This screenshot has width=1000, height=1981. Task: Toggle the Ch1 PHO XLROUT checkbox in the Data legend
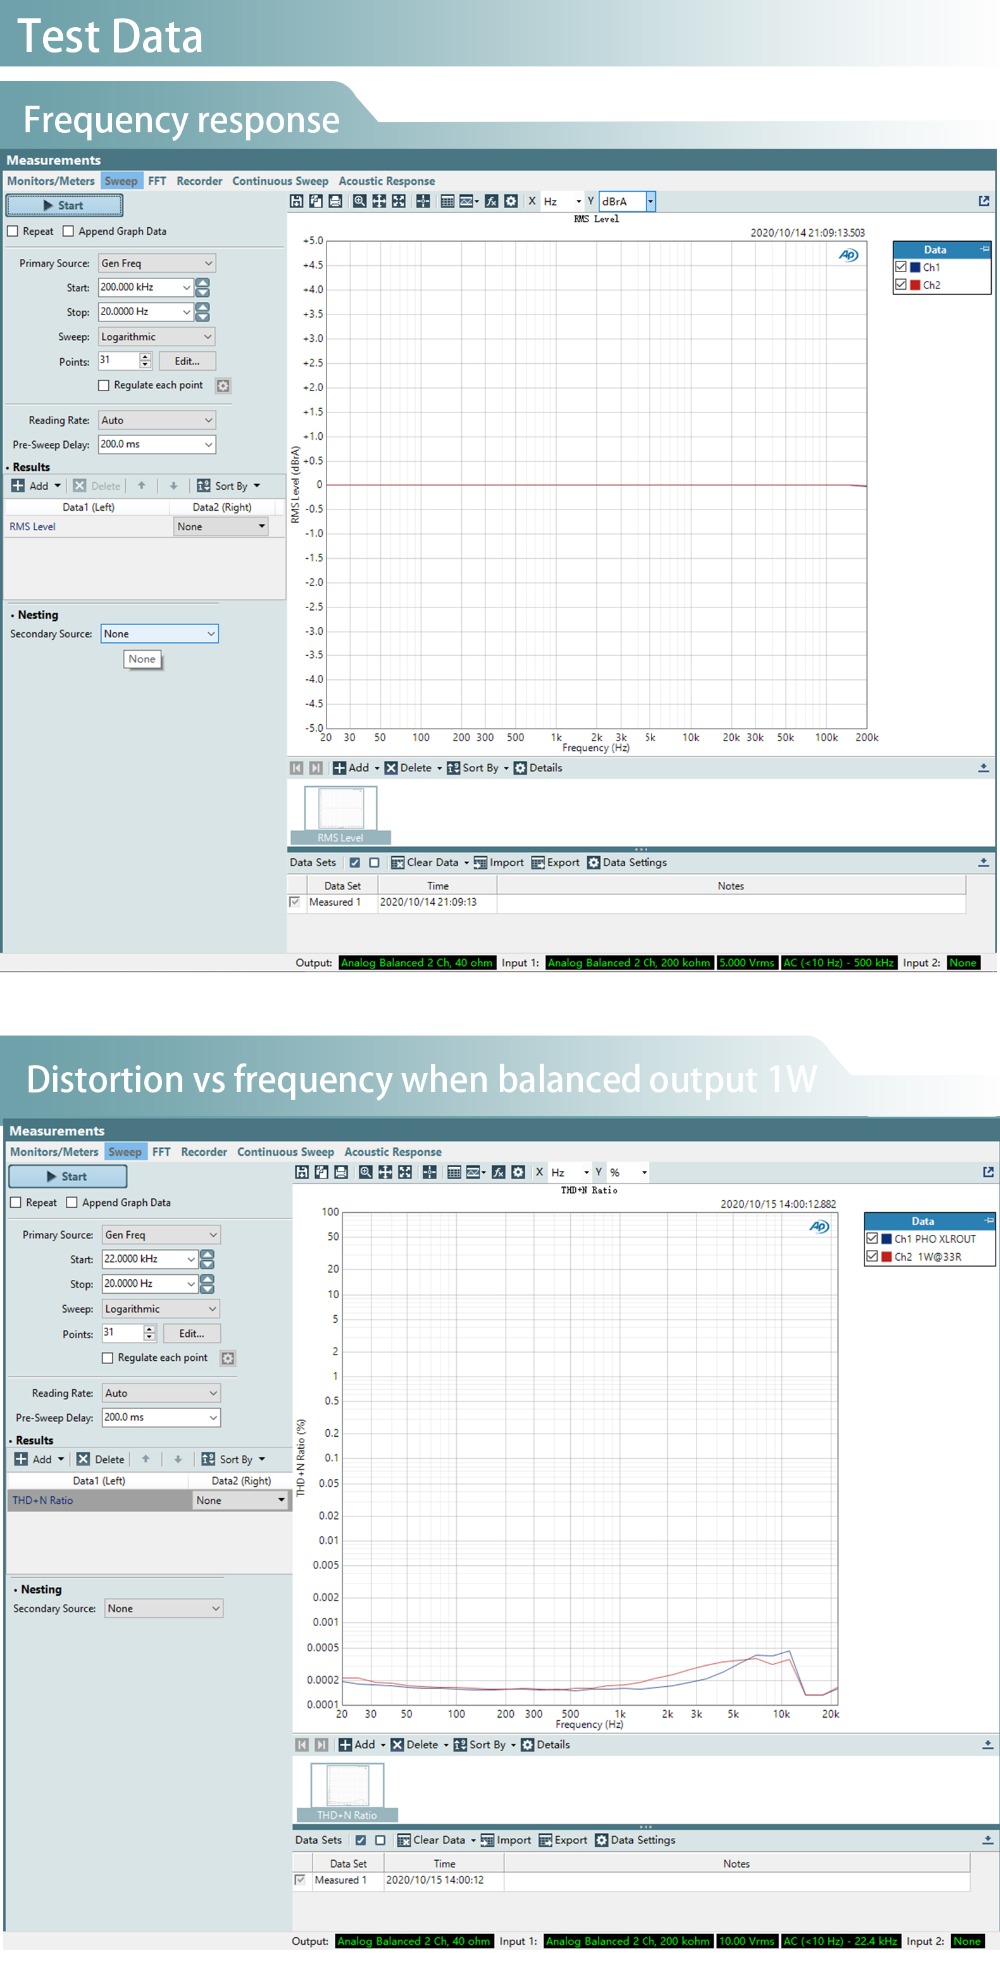click(872, 1238)
